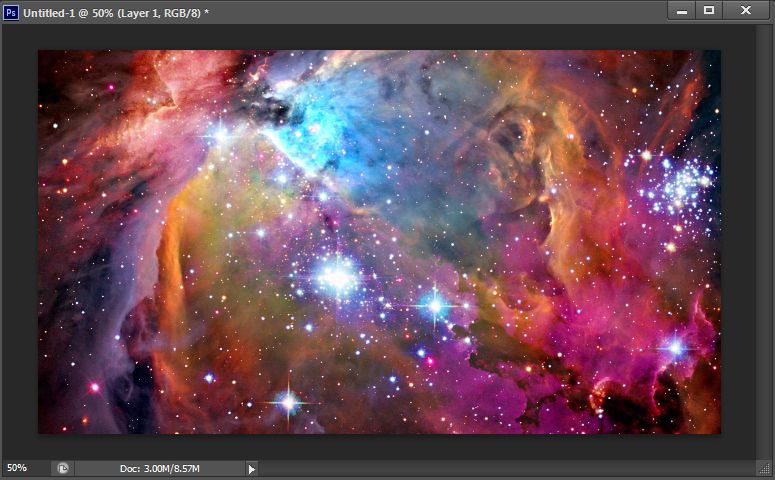The image size is (775, 480).
Task: Click the Photoshop Ps icon in title bar
Action: pyautogui.click(x=10, y=12)
